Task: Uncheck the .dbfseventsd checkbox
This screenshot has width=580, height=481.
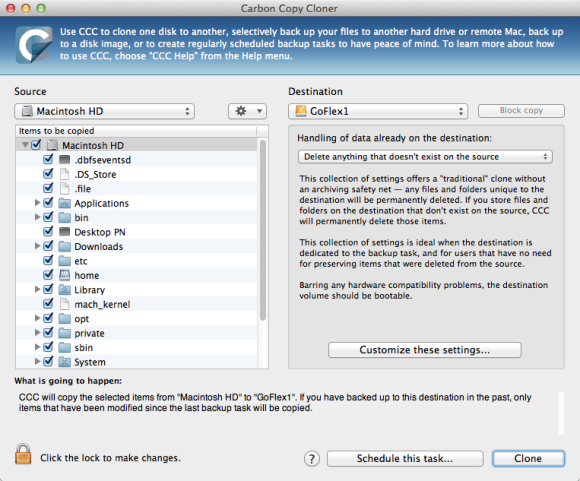Action: 48,159
